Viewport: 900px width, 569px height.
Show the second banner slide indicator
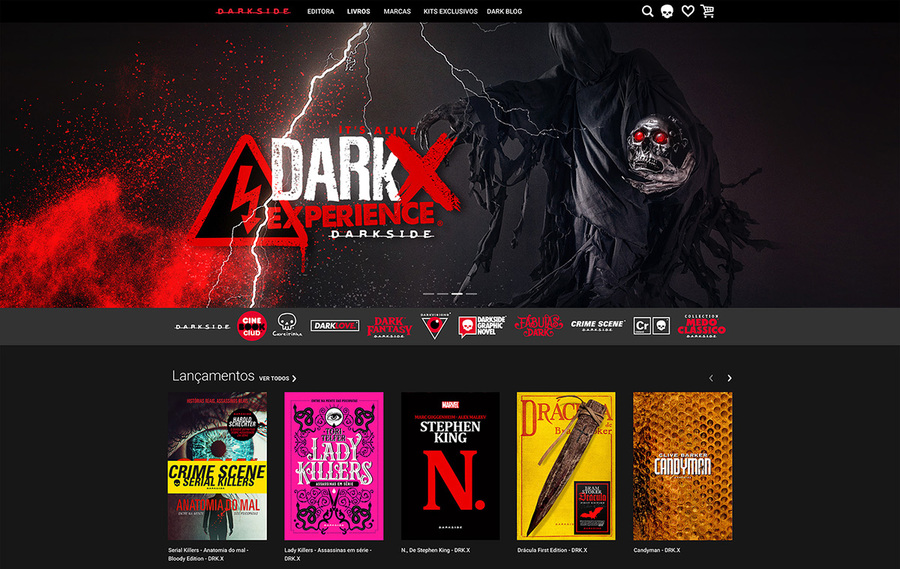pyautogui.click(x=443, y=293)
